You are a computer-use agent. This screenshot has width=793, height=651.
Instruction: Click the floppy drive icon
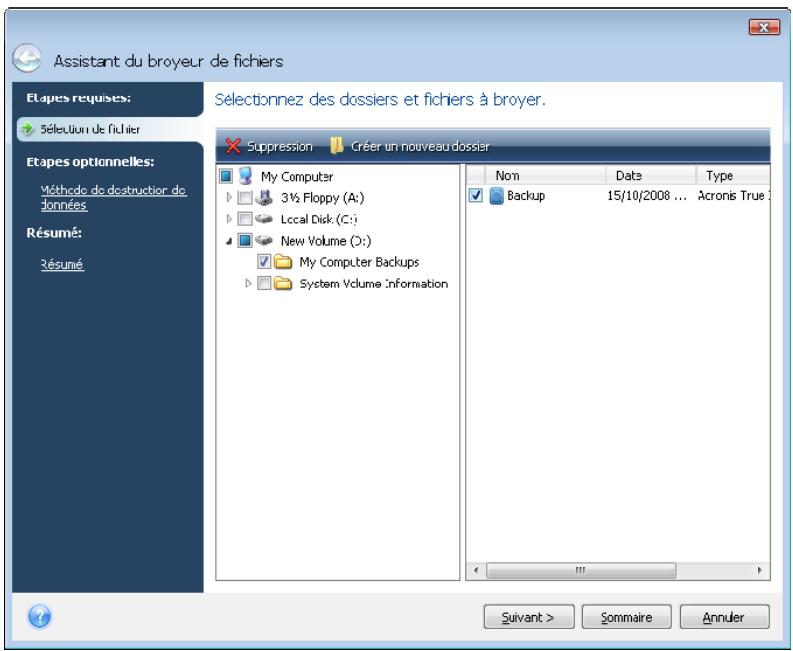point(263,198)
